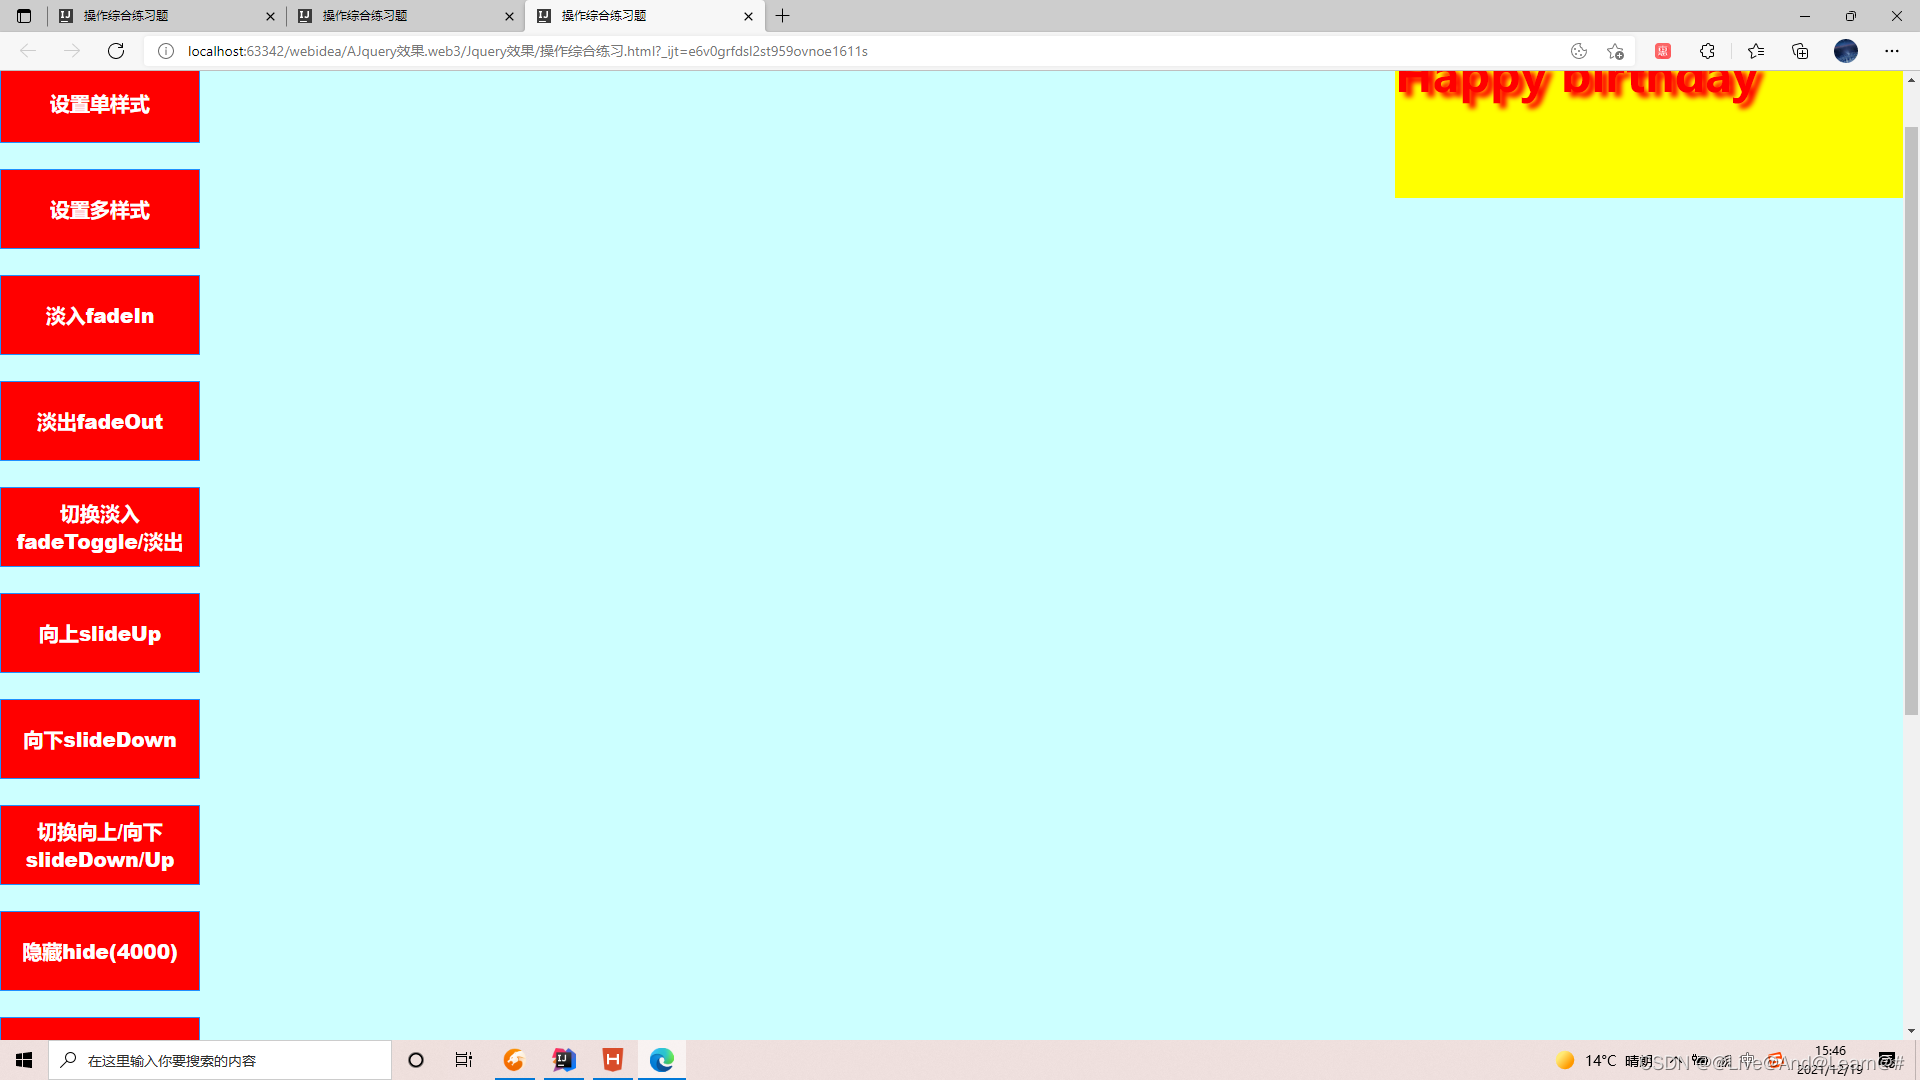
Task: Open the Windows Start menu
Action: coord(24,1060)
